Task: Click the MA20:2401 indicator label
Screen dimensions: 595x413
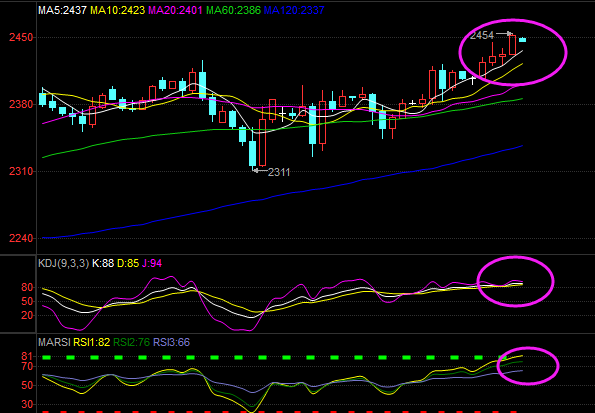Action: click(175, 10)
